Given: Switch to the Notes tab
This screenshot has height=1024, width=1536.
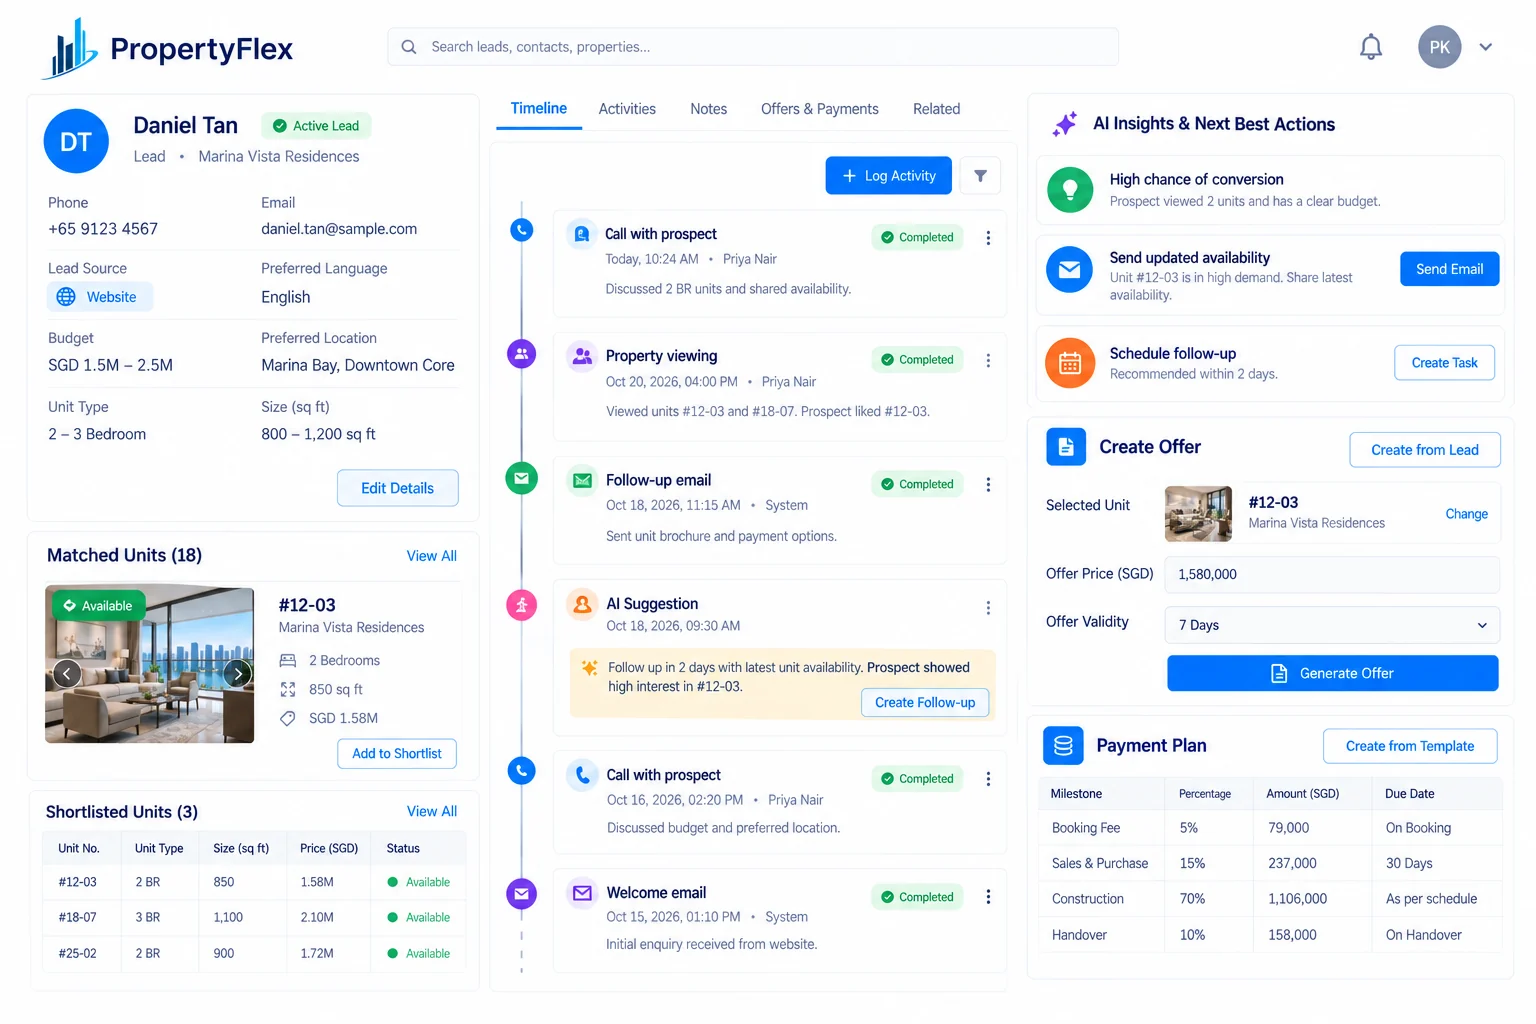Looking at the screenshot, I should (x=709, y=109).
